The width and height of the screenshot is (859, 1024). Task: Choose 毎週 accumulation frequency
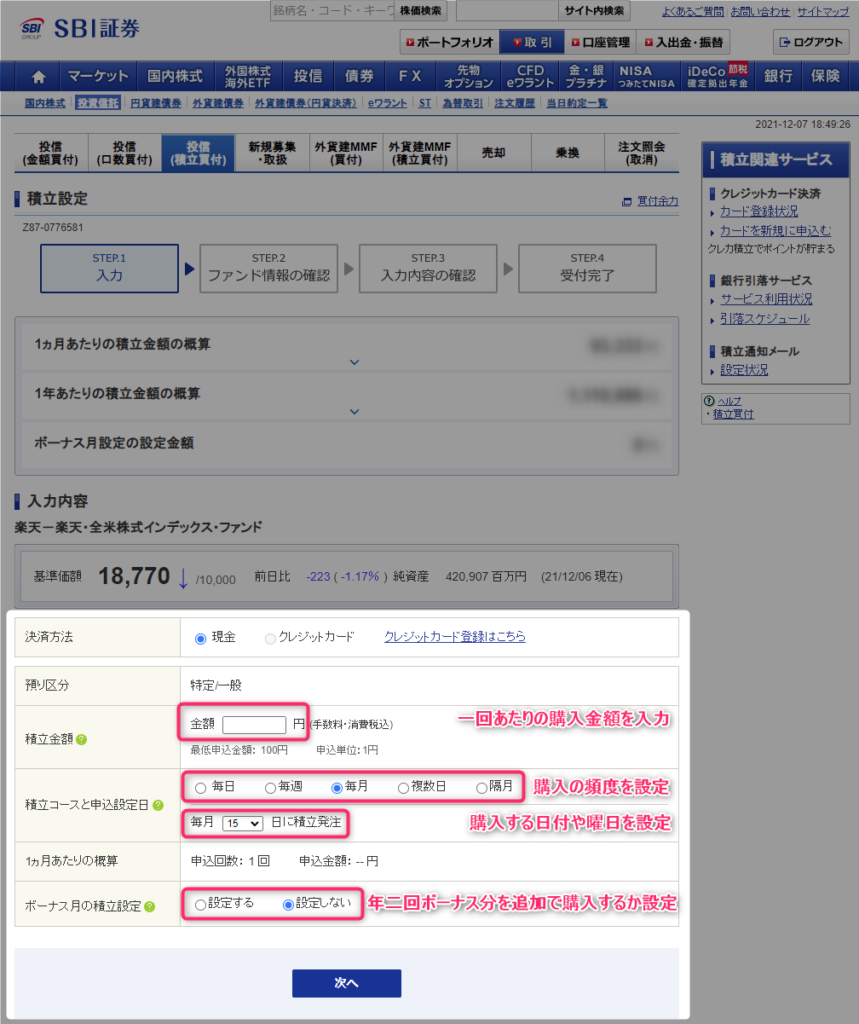(x=270, y=788)
